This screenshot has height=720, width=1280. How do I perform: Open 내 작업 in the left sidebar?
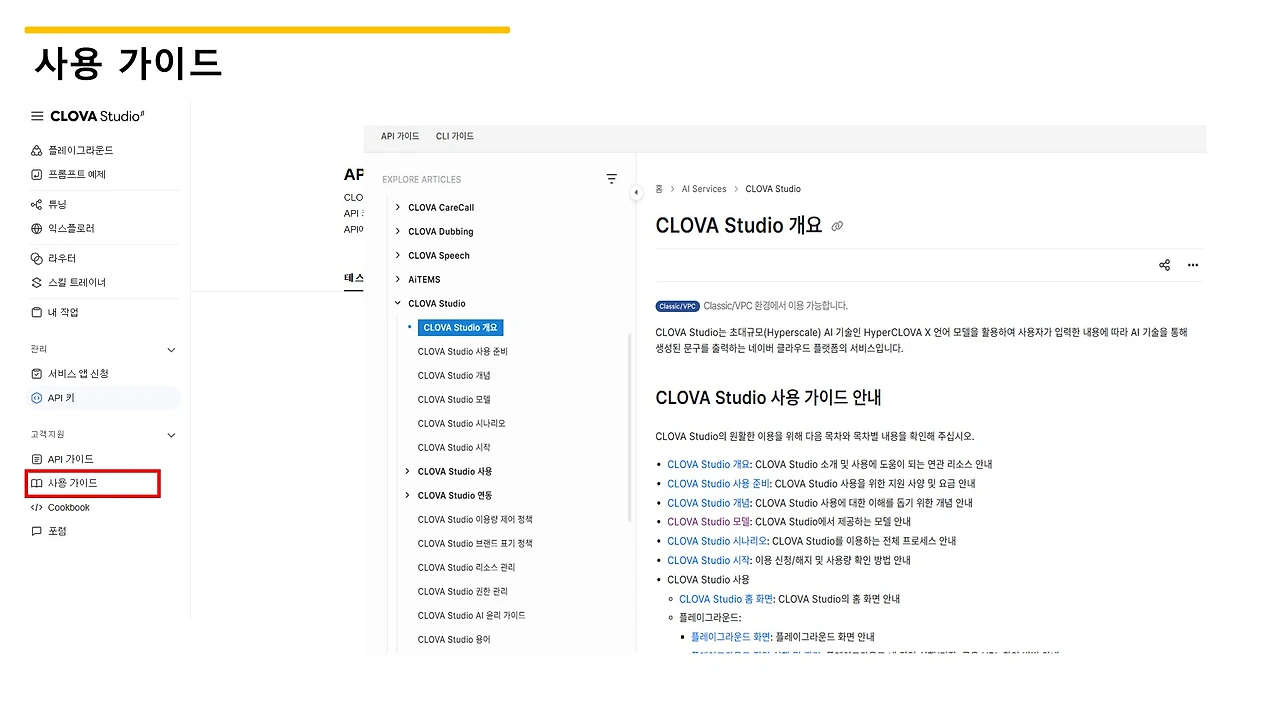[54, 312]
